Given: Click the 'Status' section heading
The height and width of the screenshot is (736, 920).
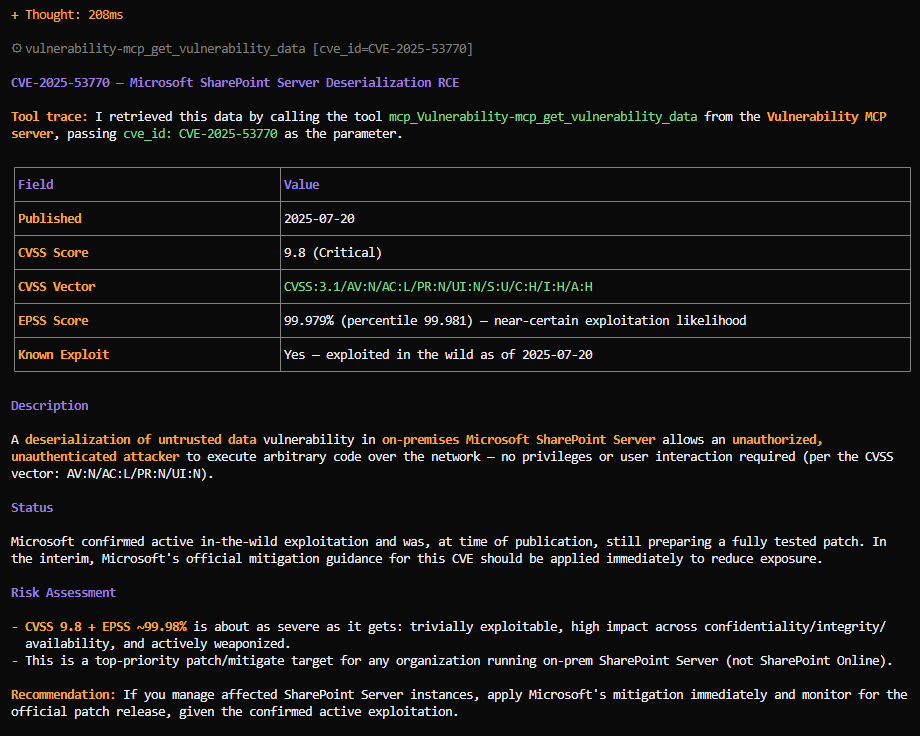Looking at the screenshot, I should pyautogui.click(x=32, y=508).
